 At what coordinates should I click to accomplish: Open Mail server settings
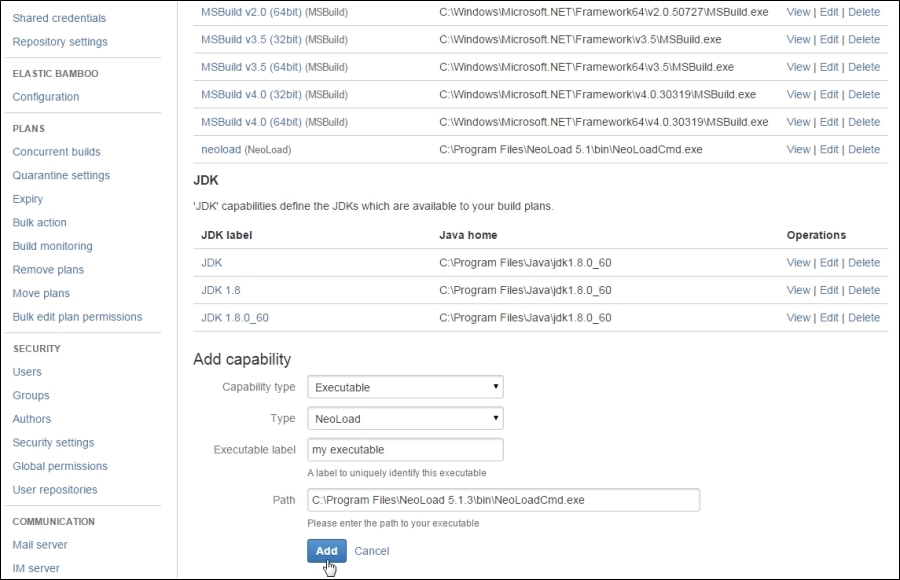(x=40, y=545)
